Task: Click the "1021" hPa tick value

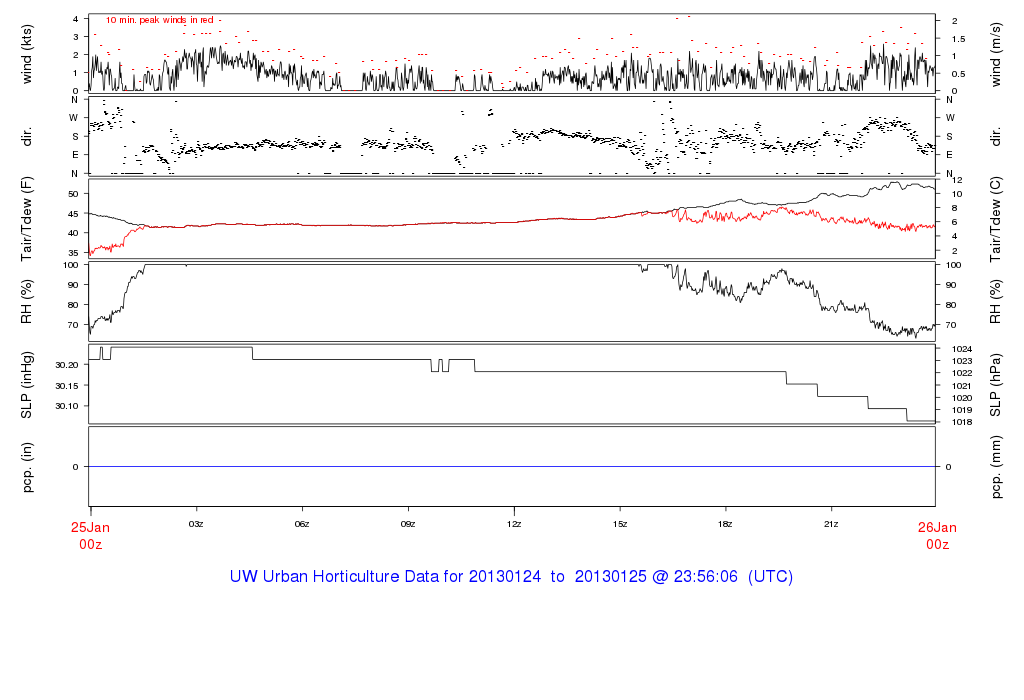Action: pos(962,386)
